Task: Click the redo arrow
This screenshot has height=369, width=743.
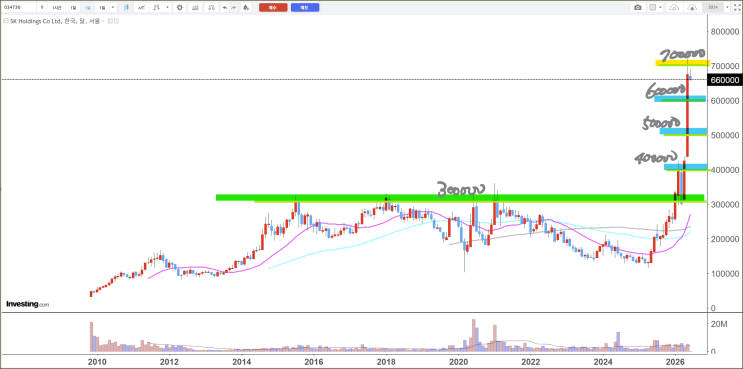Action: click(x=234, y=7)
